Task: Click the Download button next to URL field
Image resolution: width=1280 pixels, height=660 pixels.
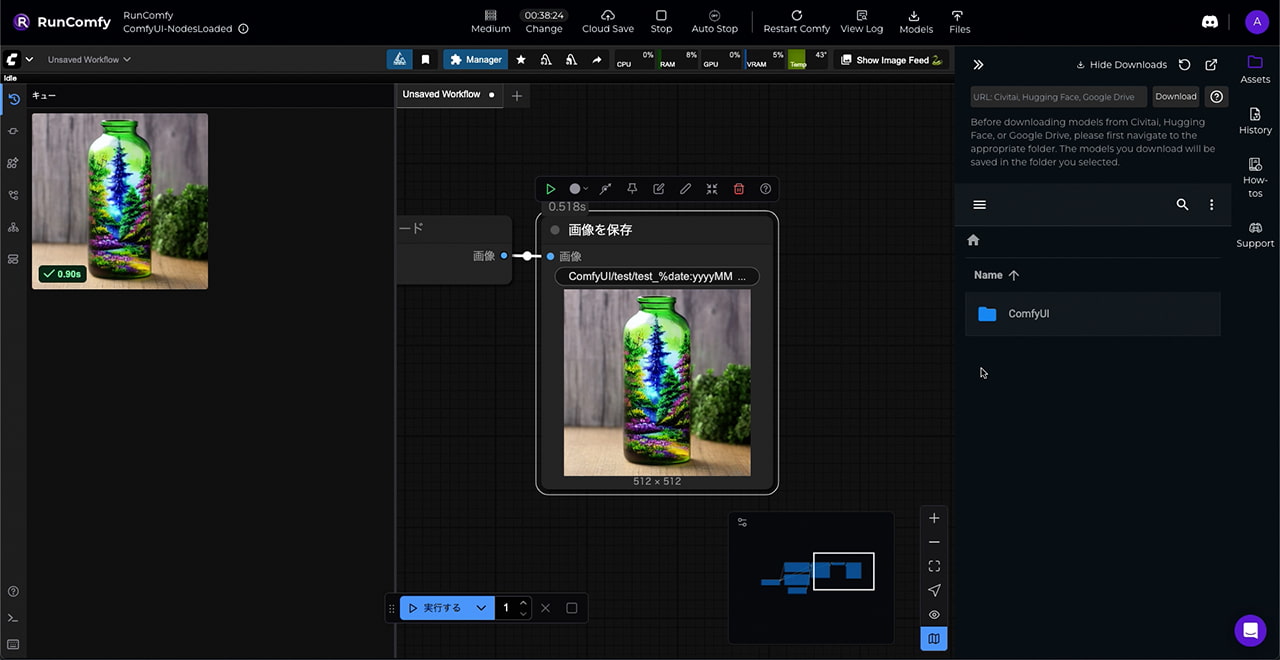Action: 1175,97
